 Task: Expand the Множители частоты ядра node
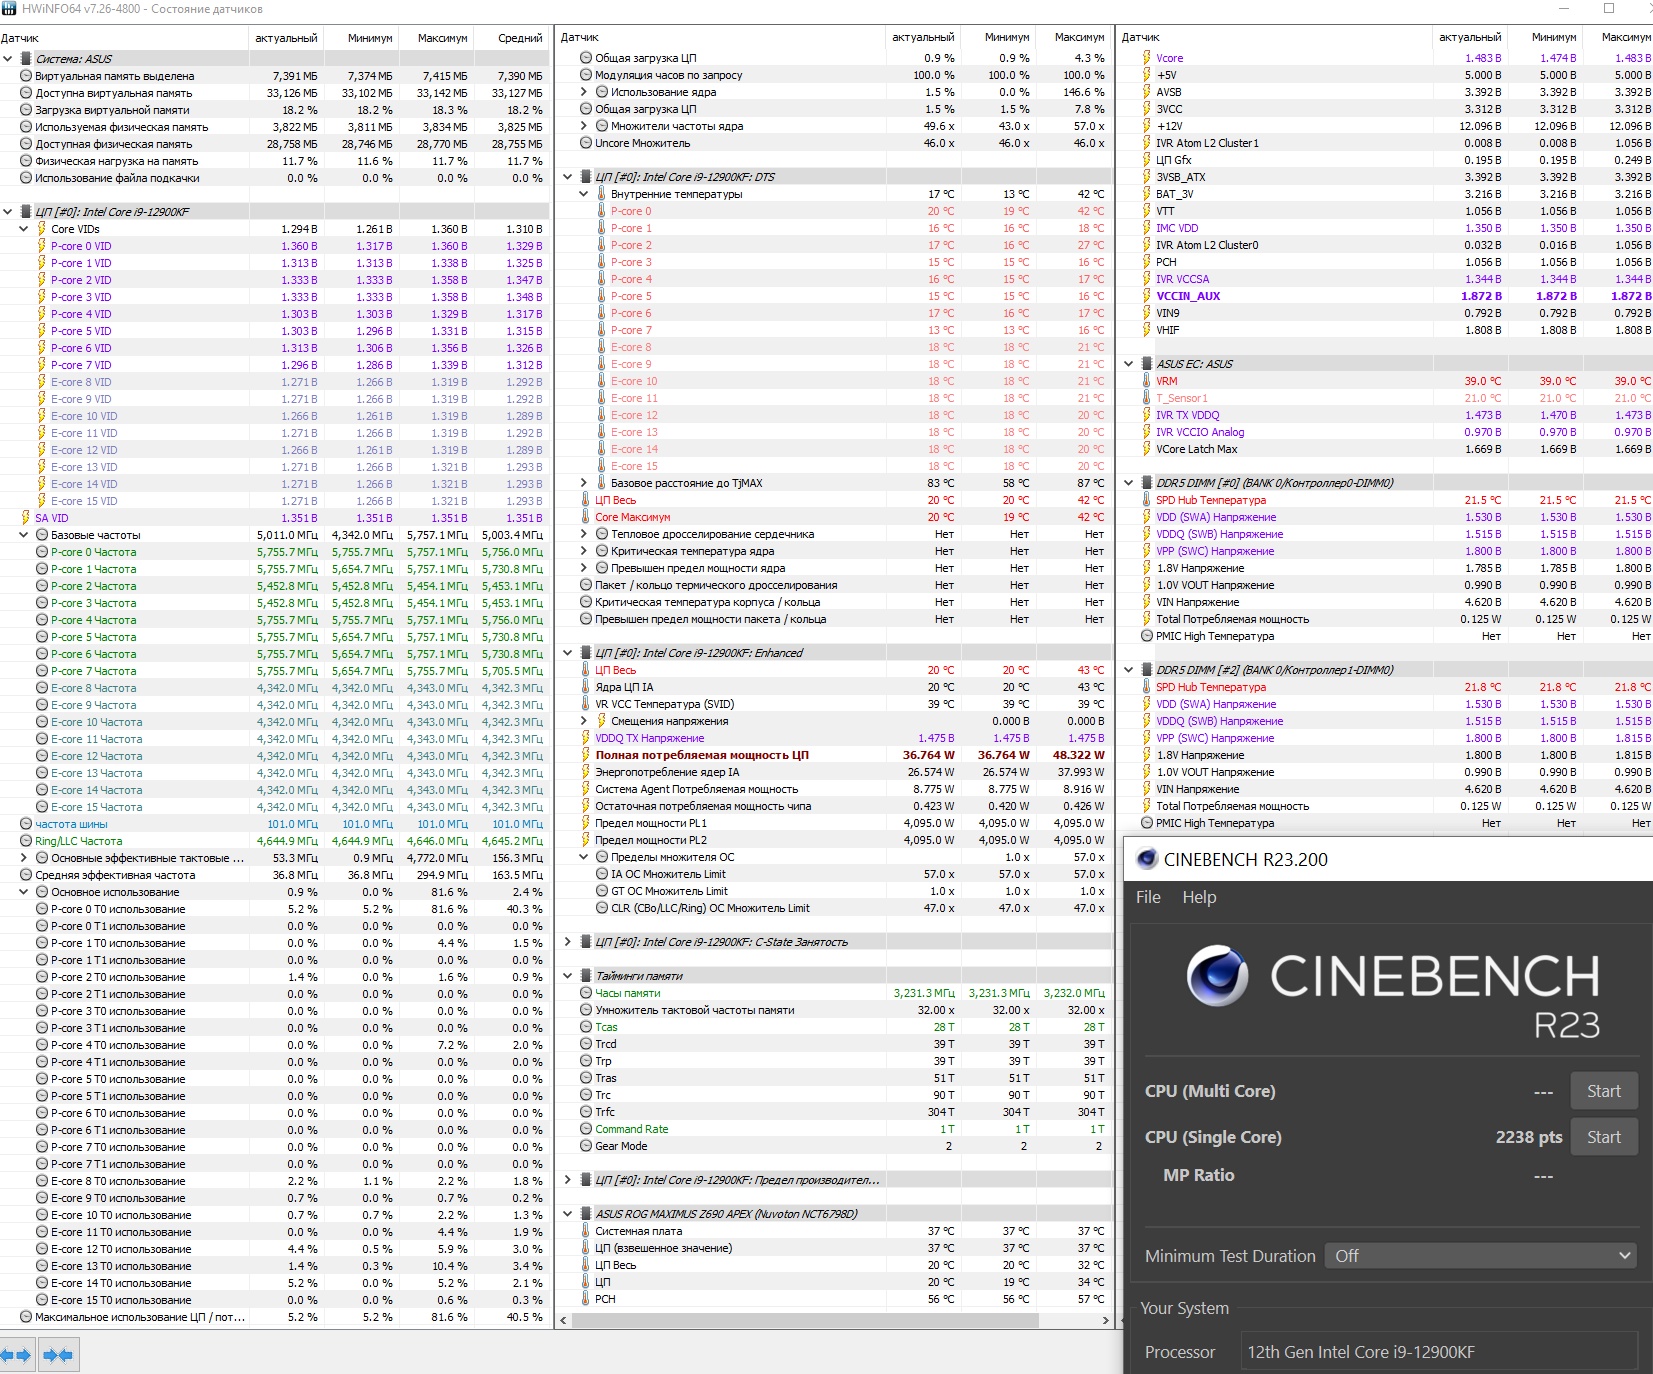584,126
